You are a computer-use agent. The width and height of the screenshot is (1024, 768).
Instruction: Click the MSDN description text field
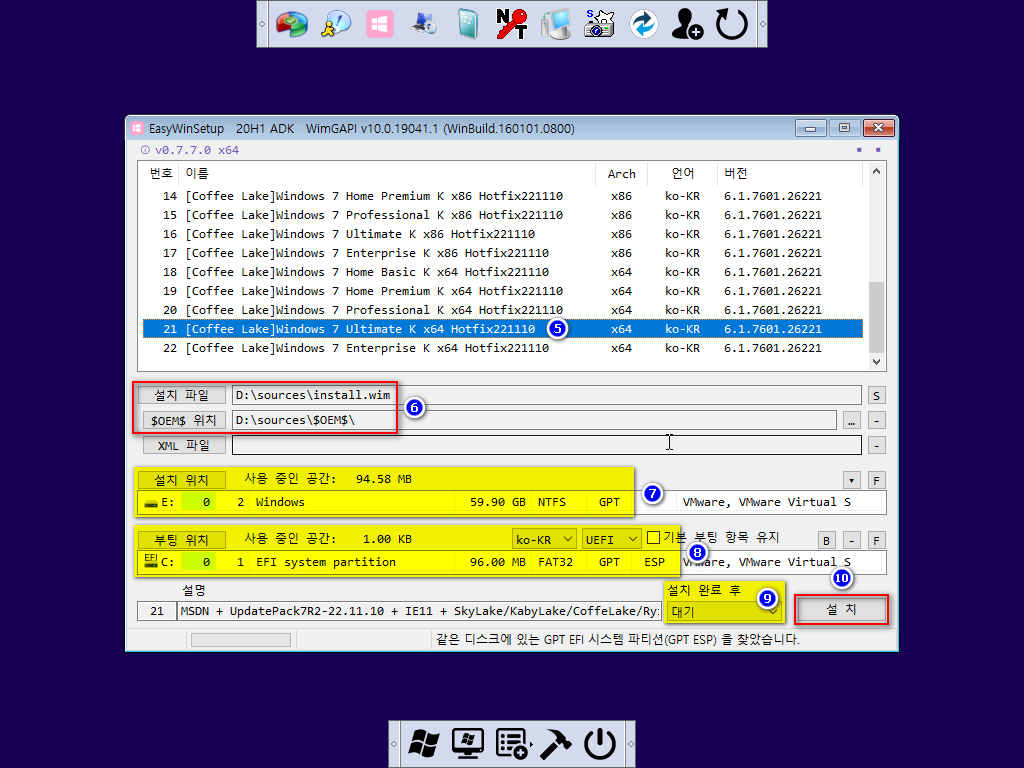(419, 611)
